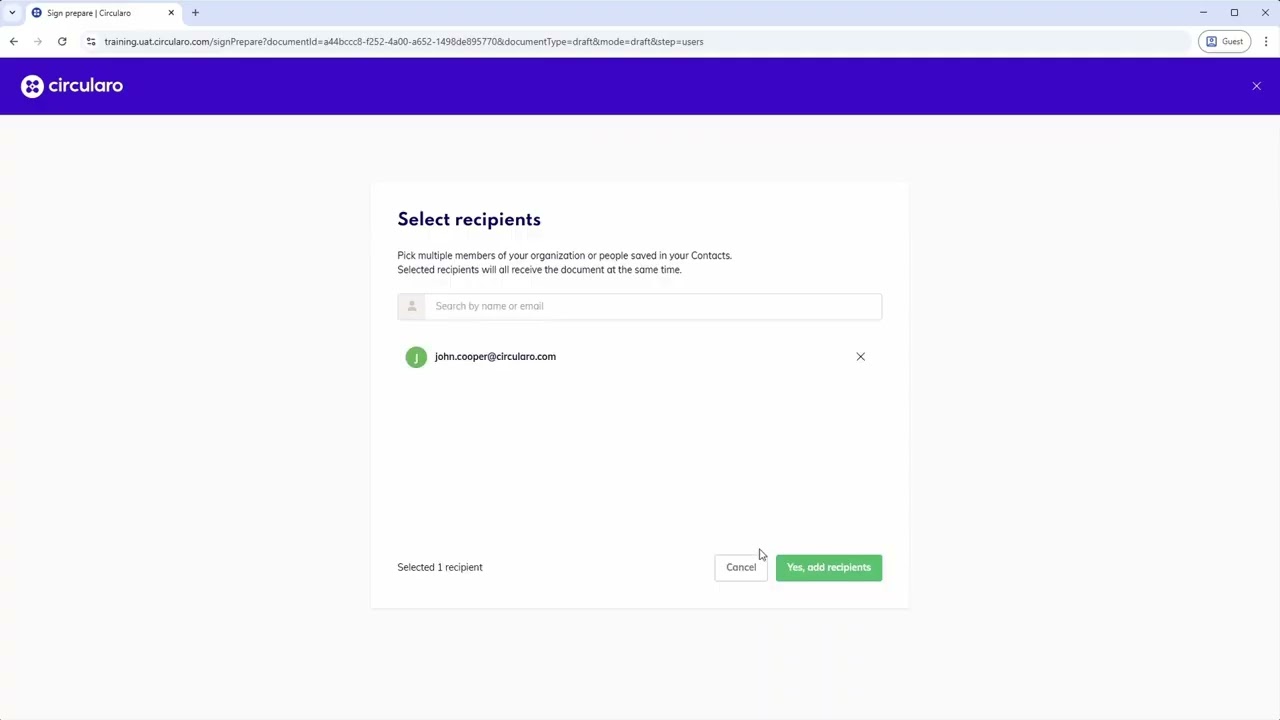
Task: Click the Selected 1 recipient text
Action: point(440,567)
